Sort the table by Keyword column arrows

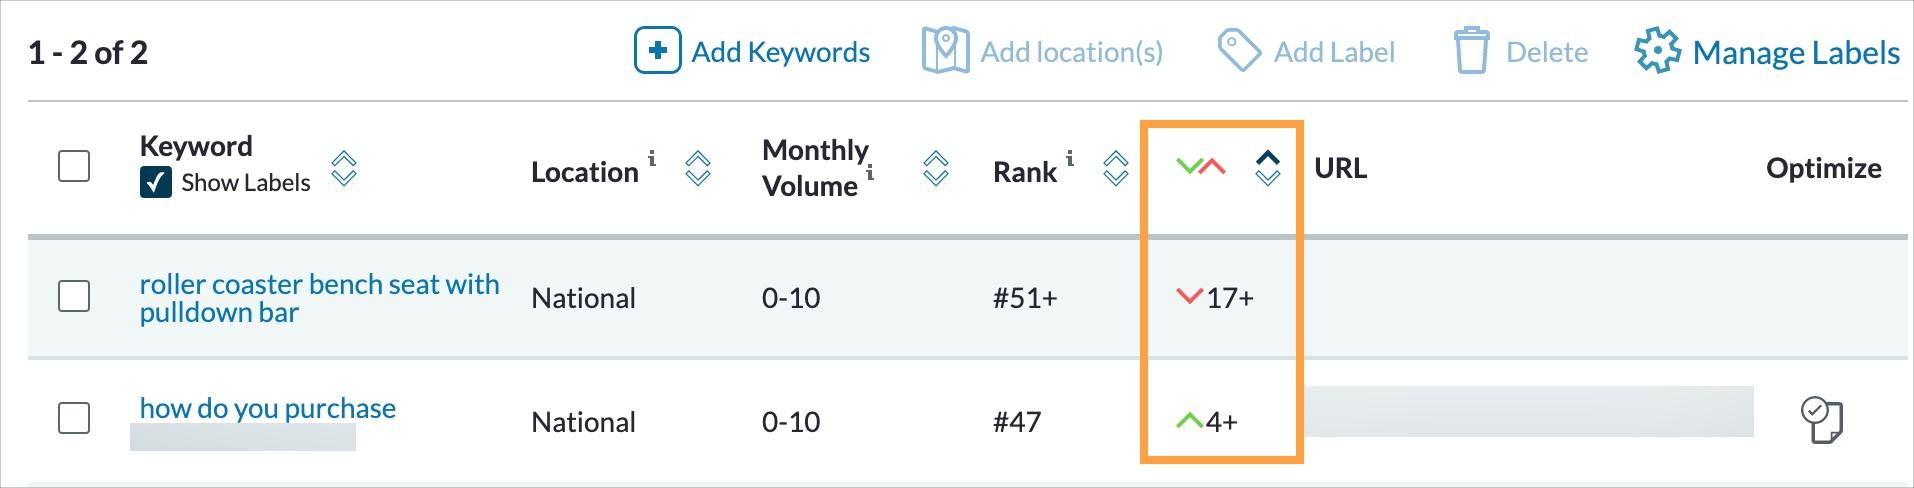pyautogui.click(x=344, y=168)
